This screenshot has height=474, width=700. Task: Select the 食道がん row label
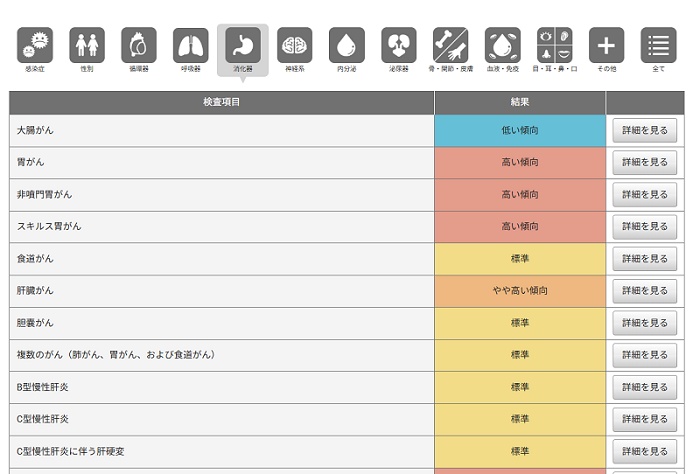pyautogui.click(x=36, y=259)
